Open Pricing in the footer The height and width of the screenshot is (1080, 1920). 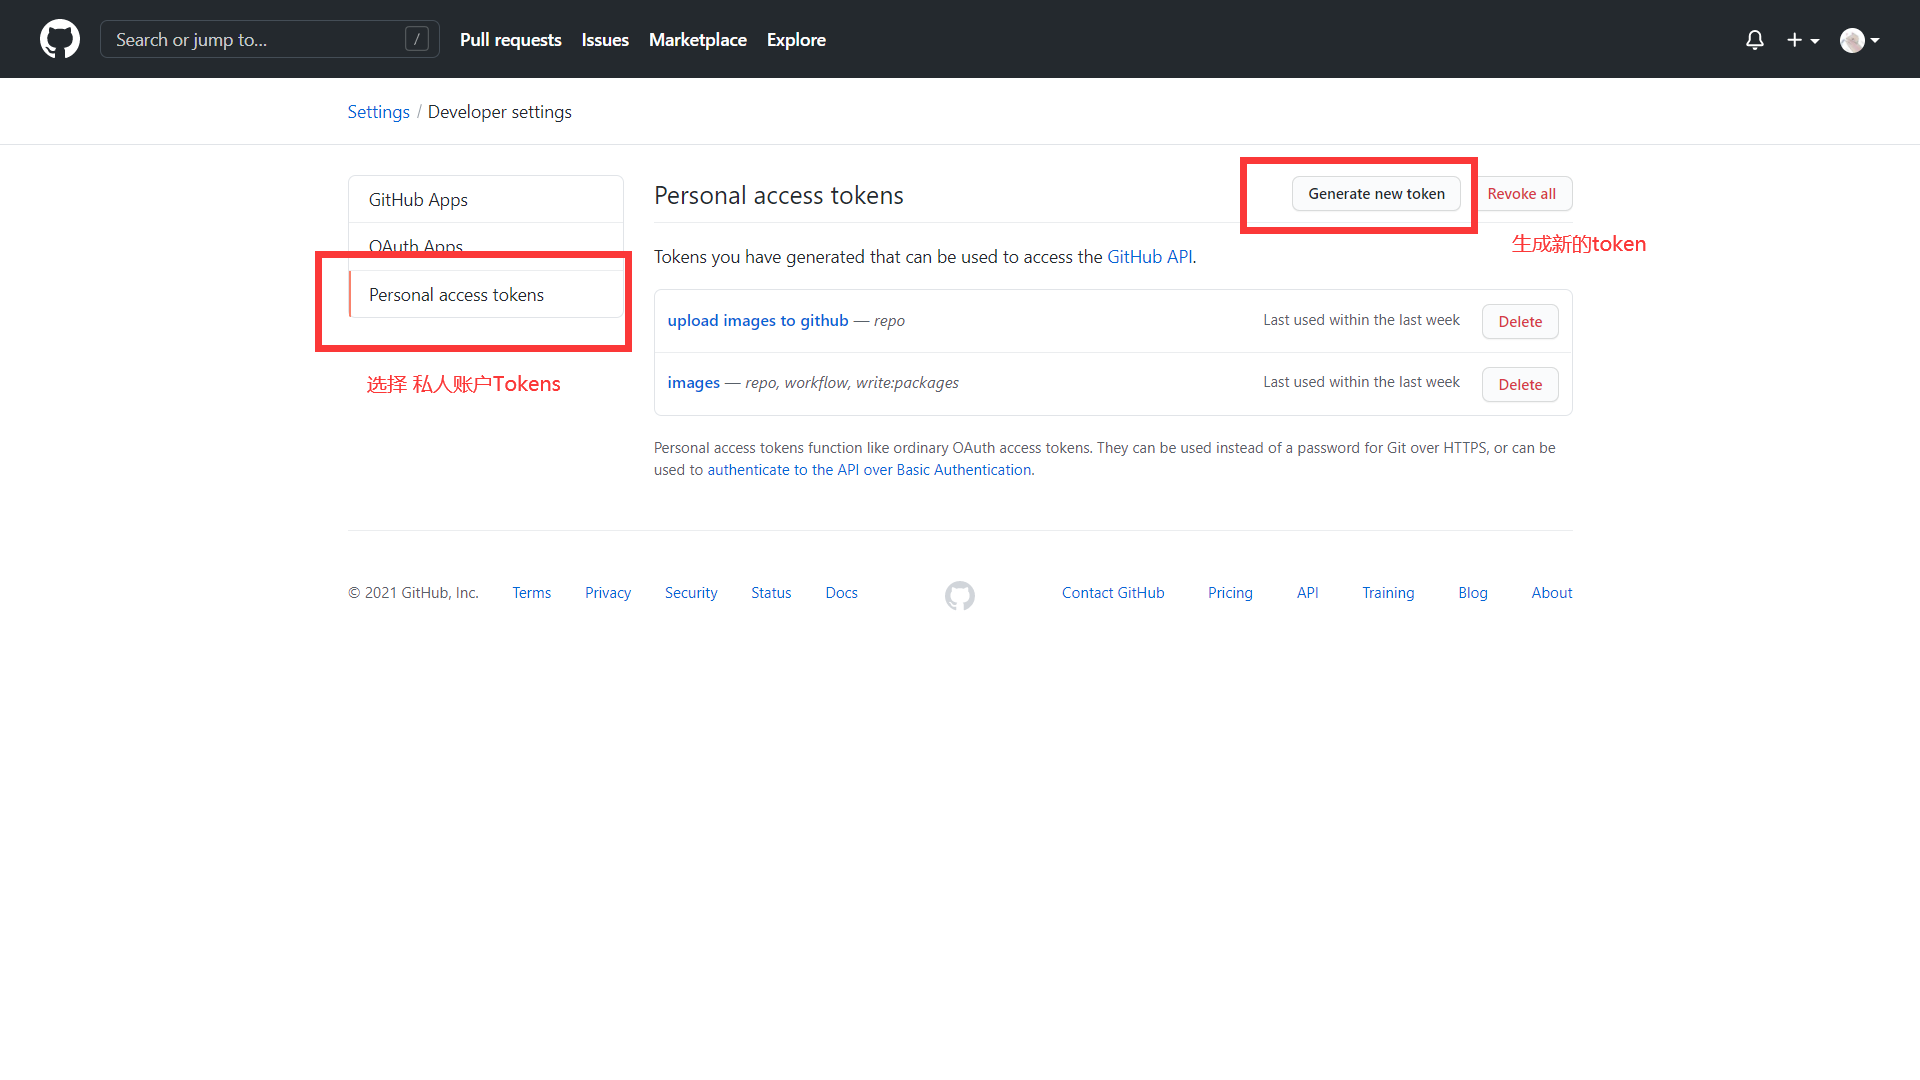coord(1230,593)
